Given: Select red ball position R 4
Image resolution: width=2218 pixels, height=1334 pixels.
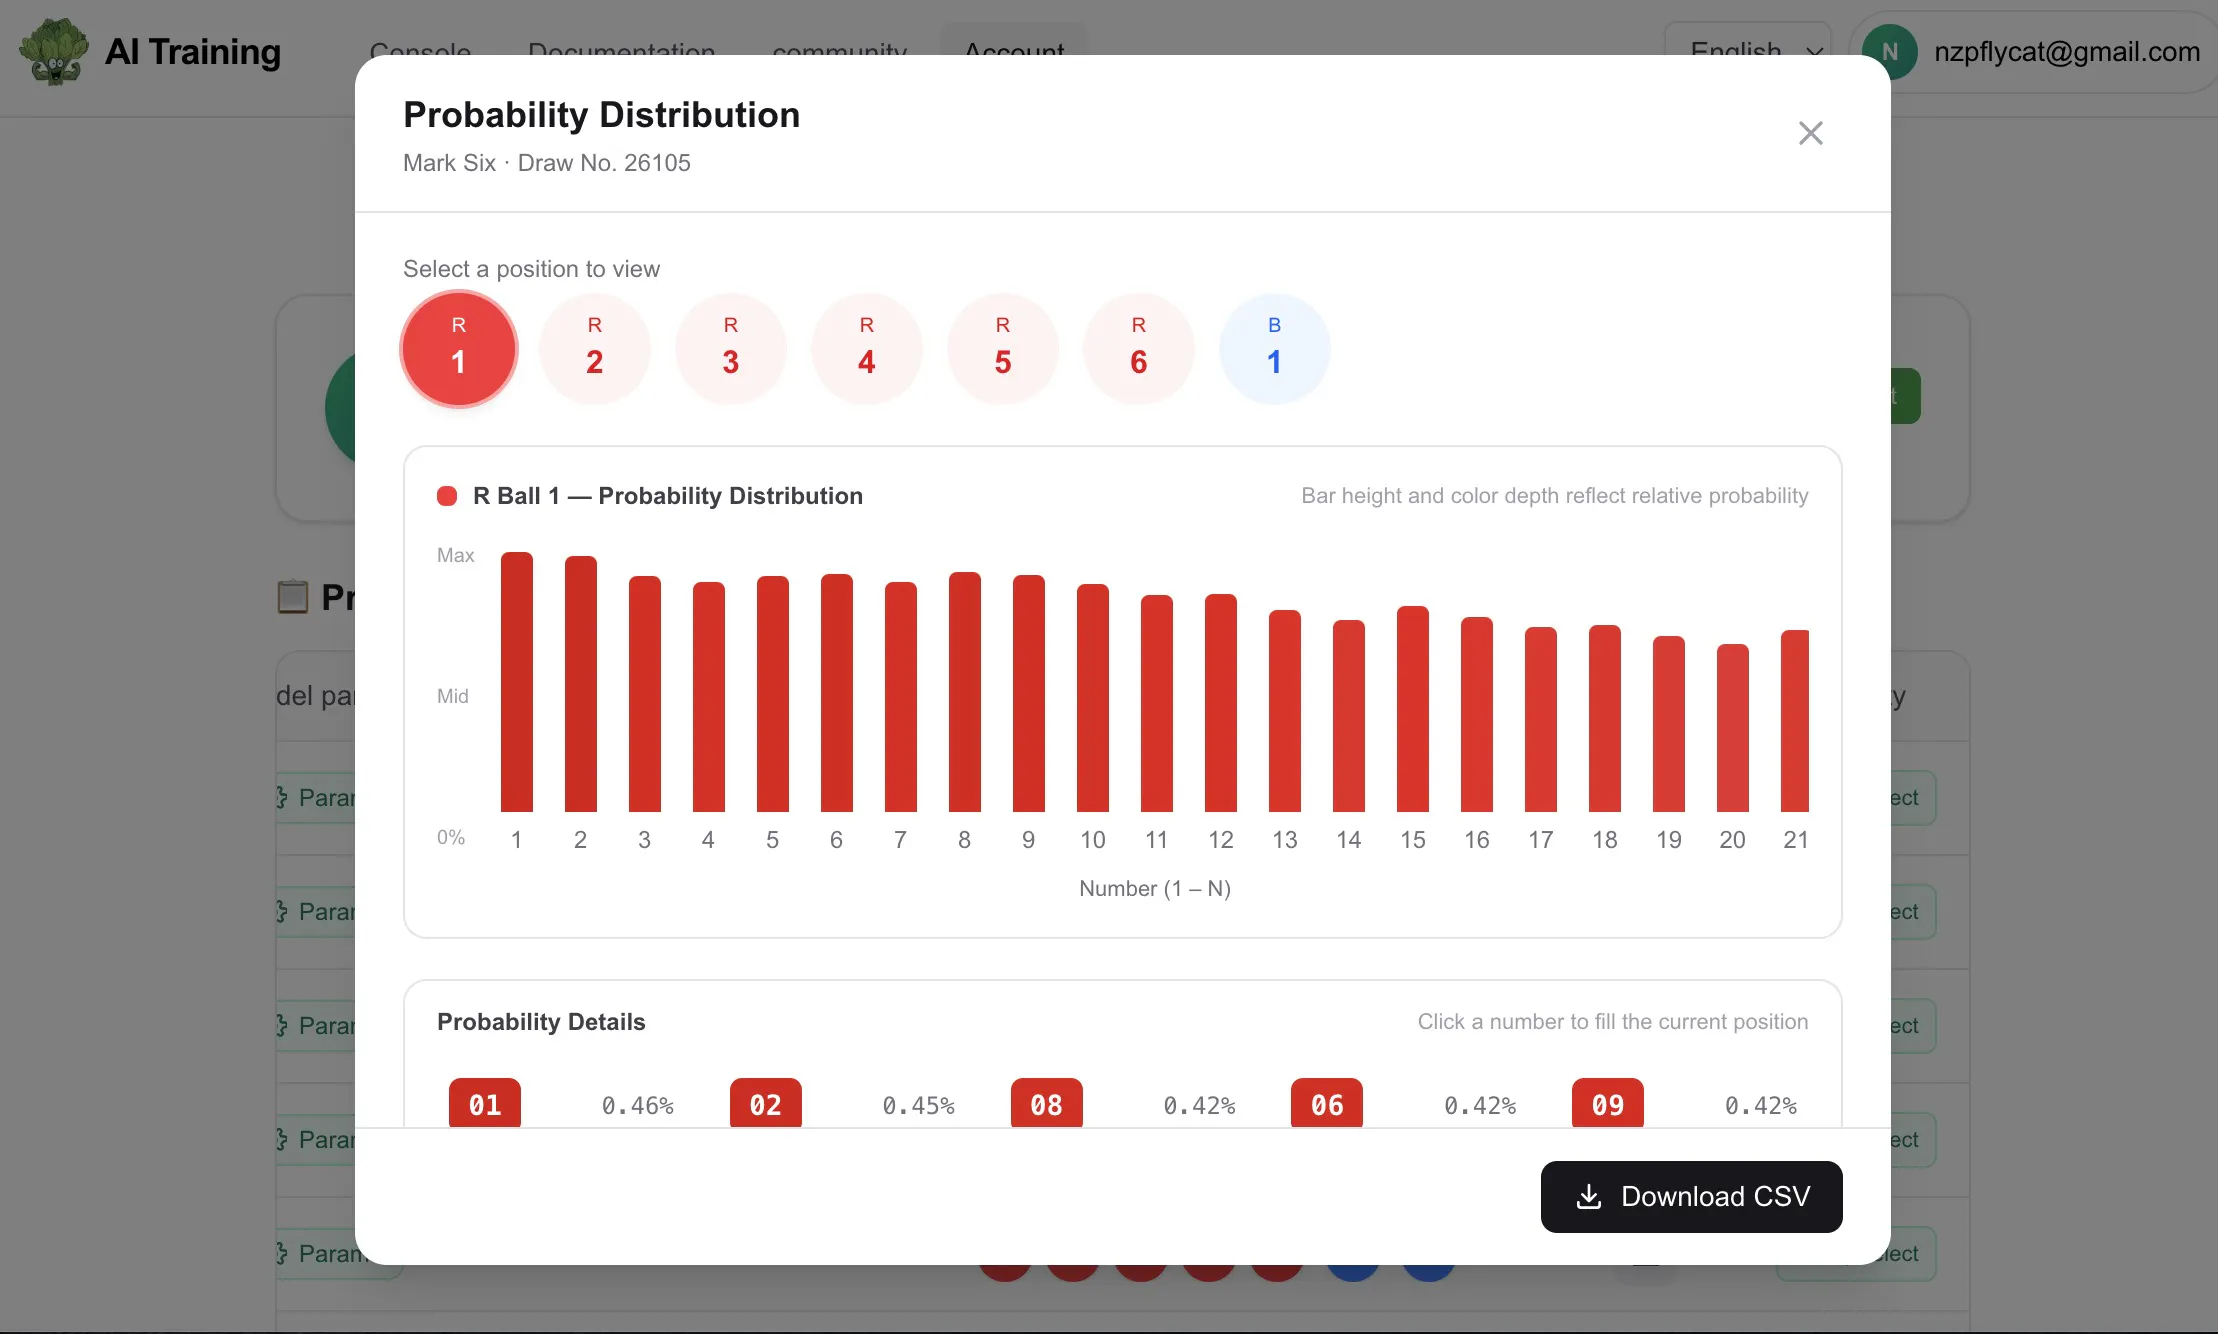Looking at the screenshot, I should point(867,349).
